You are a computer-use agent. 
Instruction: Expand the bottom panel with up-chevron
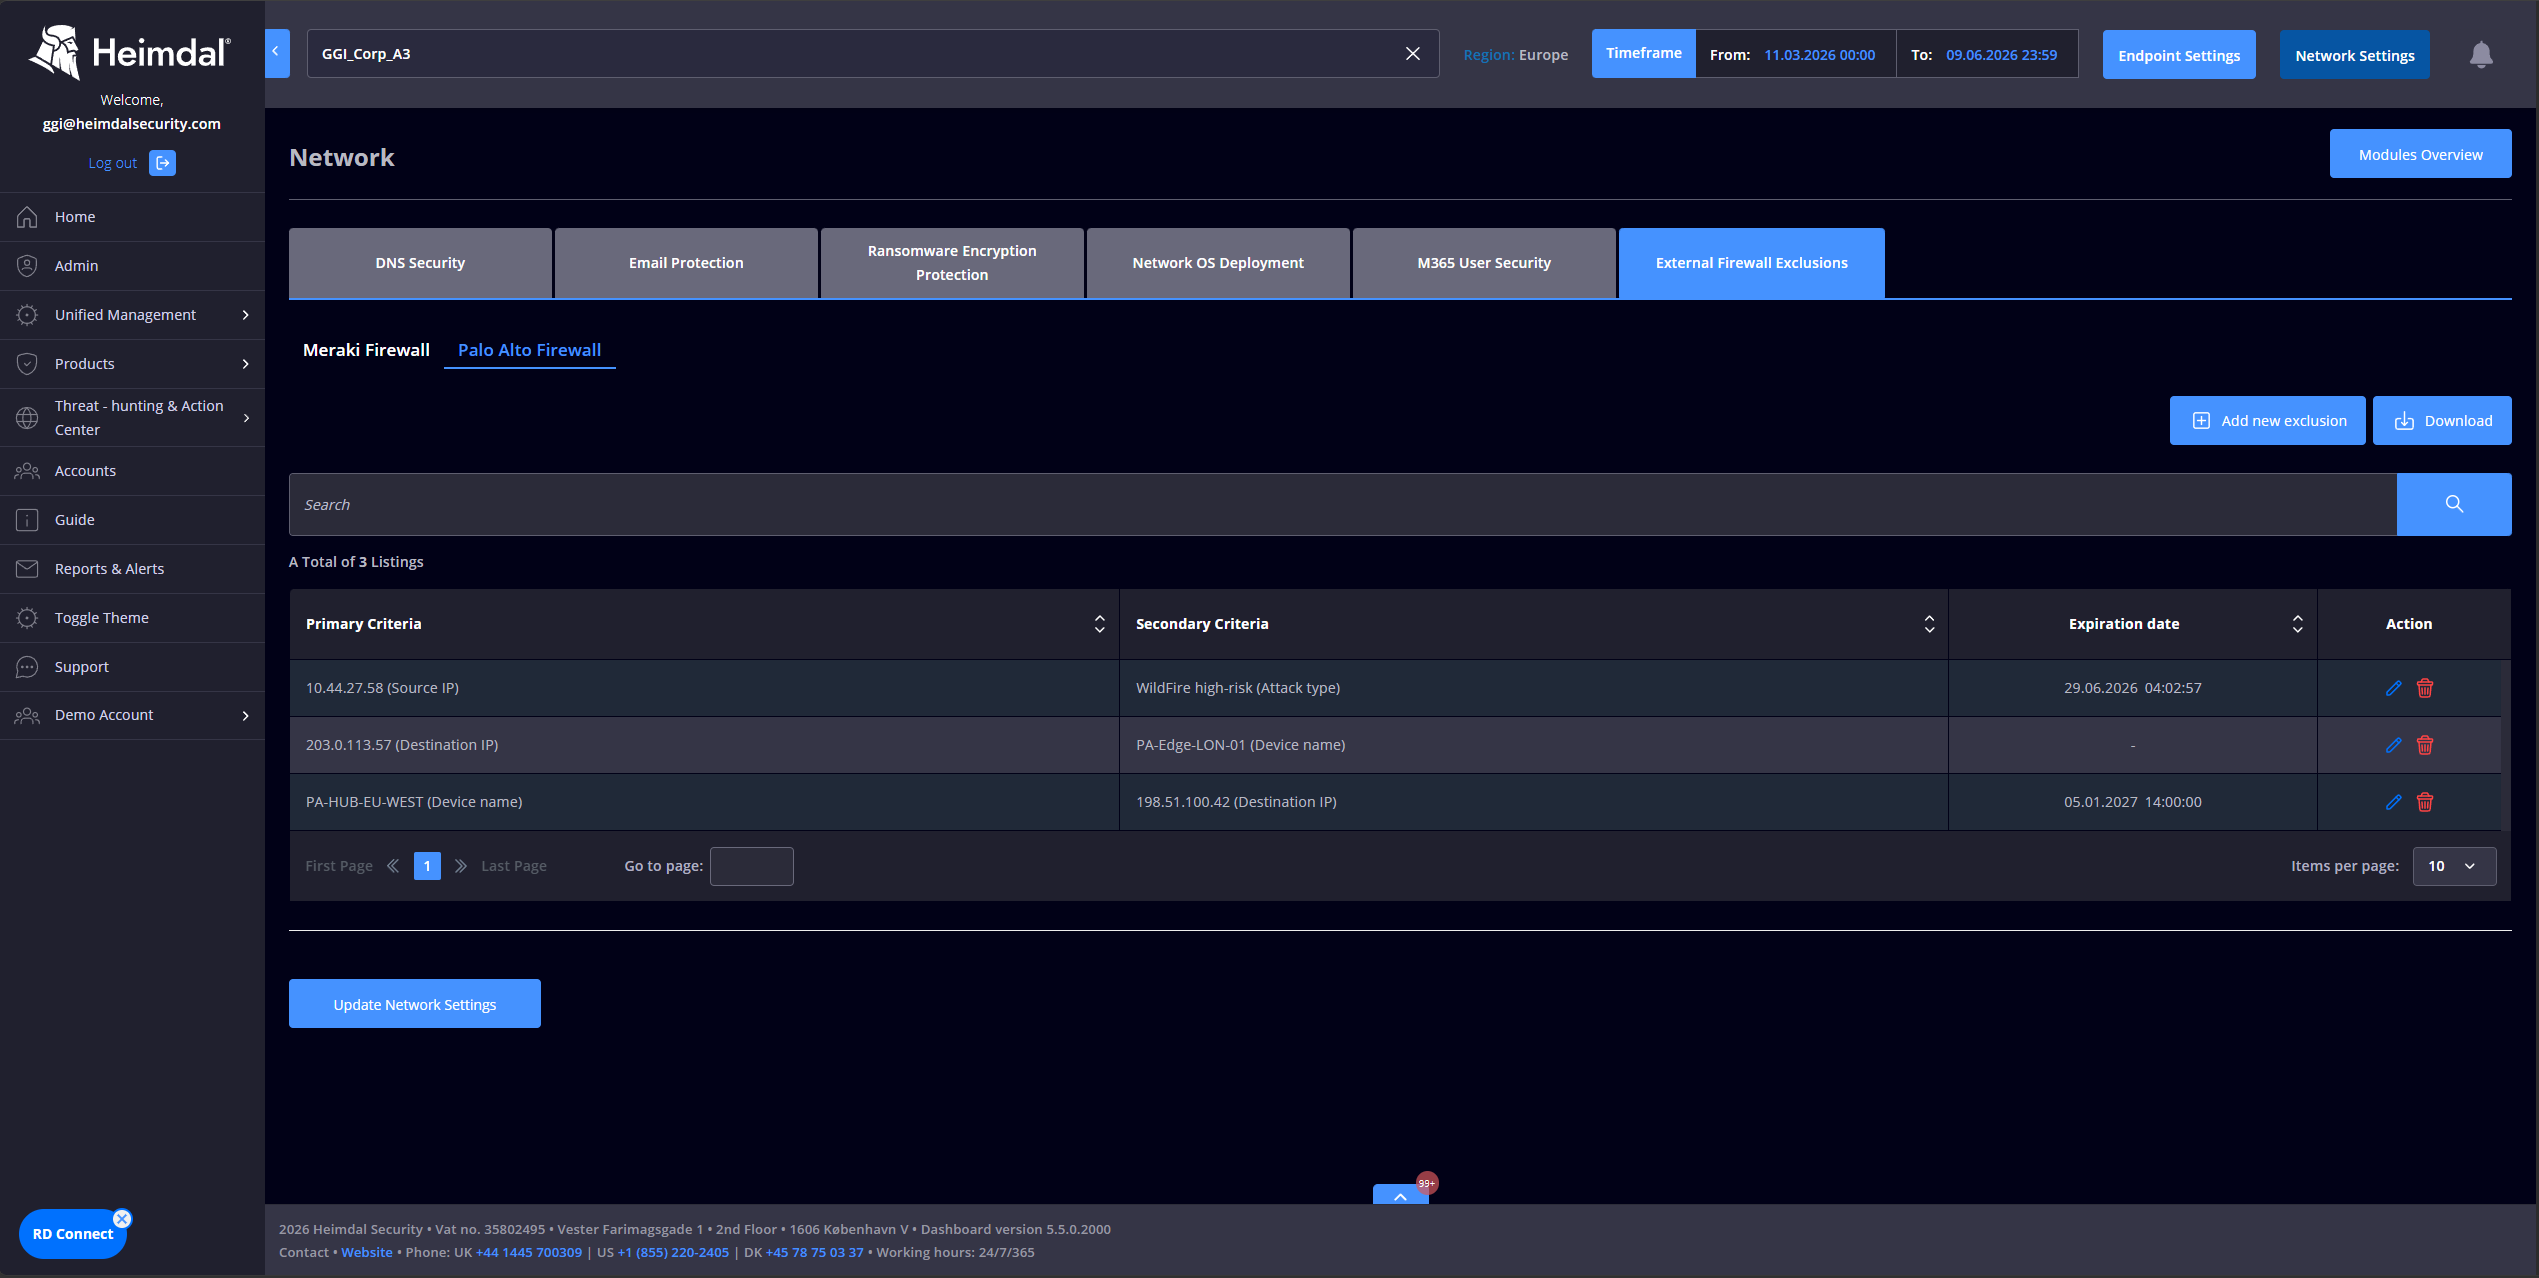pyautogui.click(x=1400, y=1195)
